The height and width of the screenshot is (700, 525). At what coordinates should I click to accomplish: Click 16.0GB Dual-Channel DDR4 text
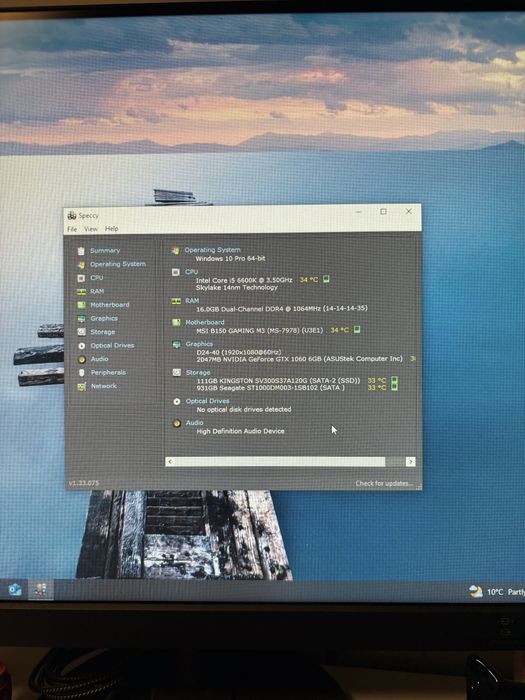[x=282, y=308]
